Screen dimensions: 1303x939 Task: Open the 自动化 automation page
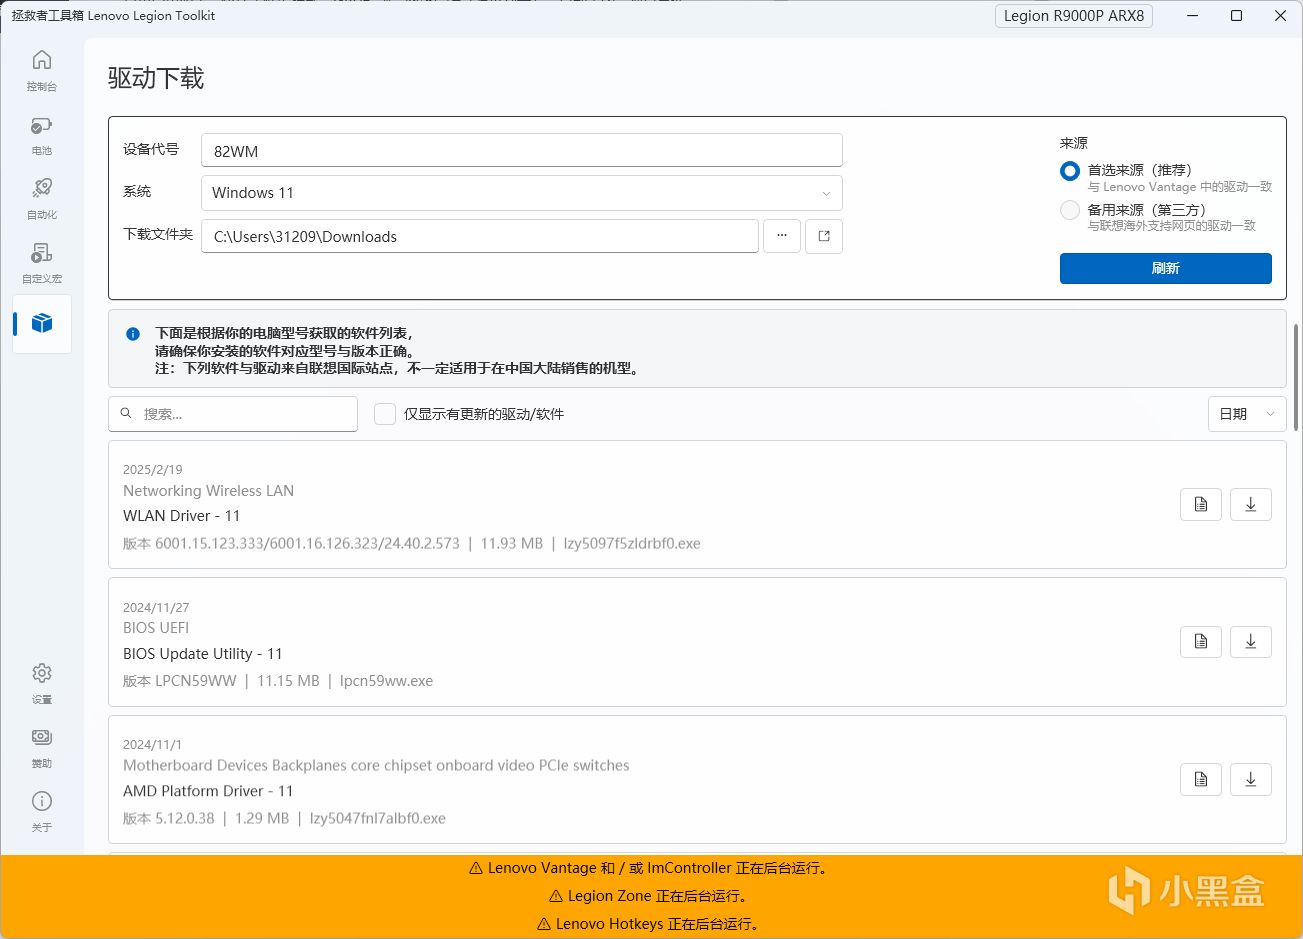pyautogui.click(x=42, y=198)
